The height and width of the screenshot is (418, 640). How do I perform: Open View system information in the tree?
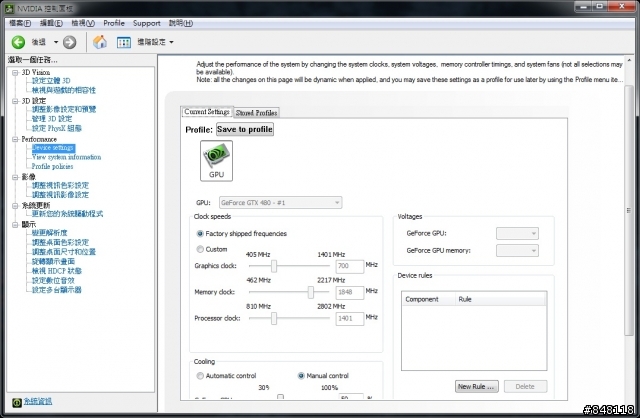[x=67, y=157]
